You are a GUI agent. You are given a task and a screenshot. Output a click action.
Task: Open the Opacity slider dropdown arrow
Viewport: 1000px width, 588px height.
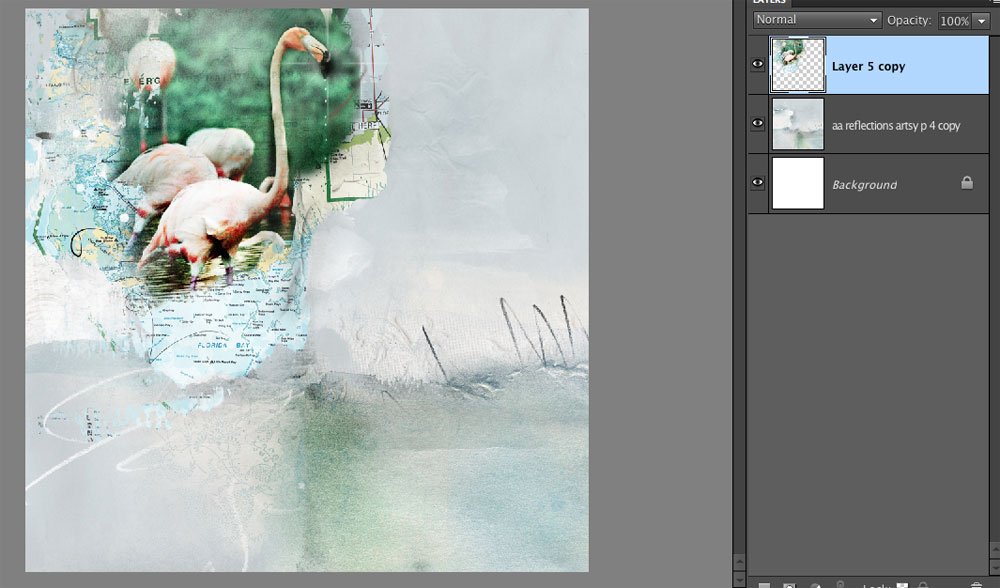pos(982,20)
